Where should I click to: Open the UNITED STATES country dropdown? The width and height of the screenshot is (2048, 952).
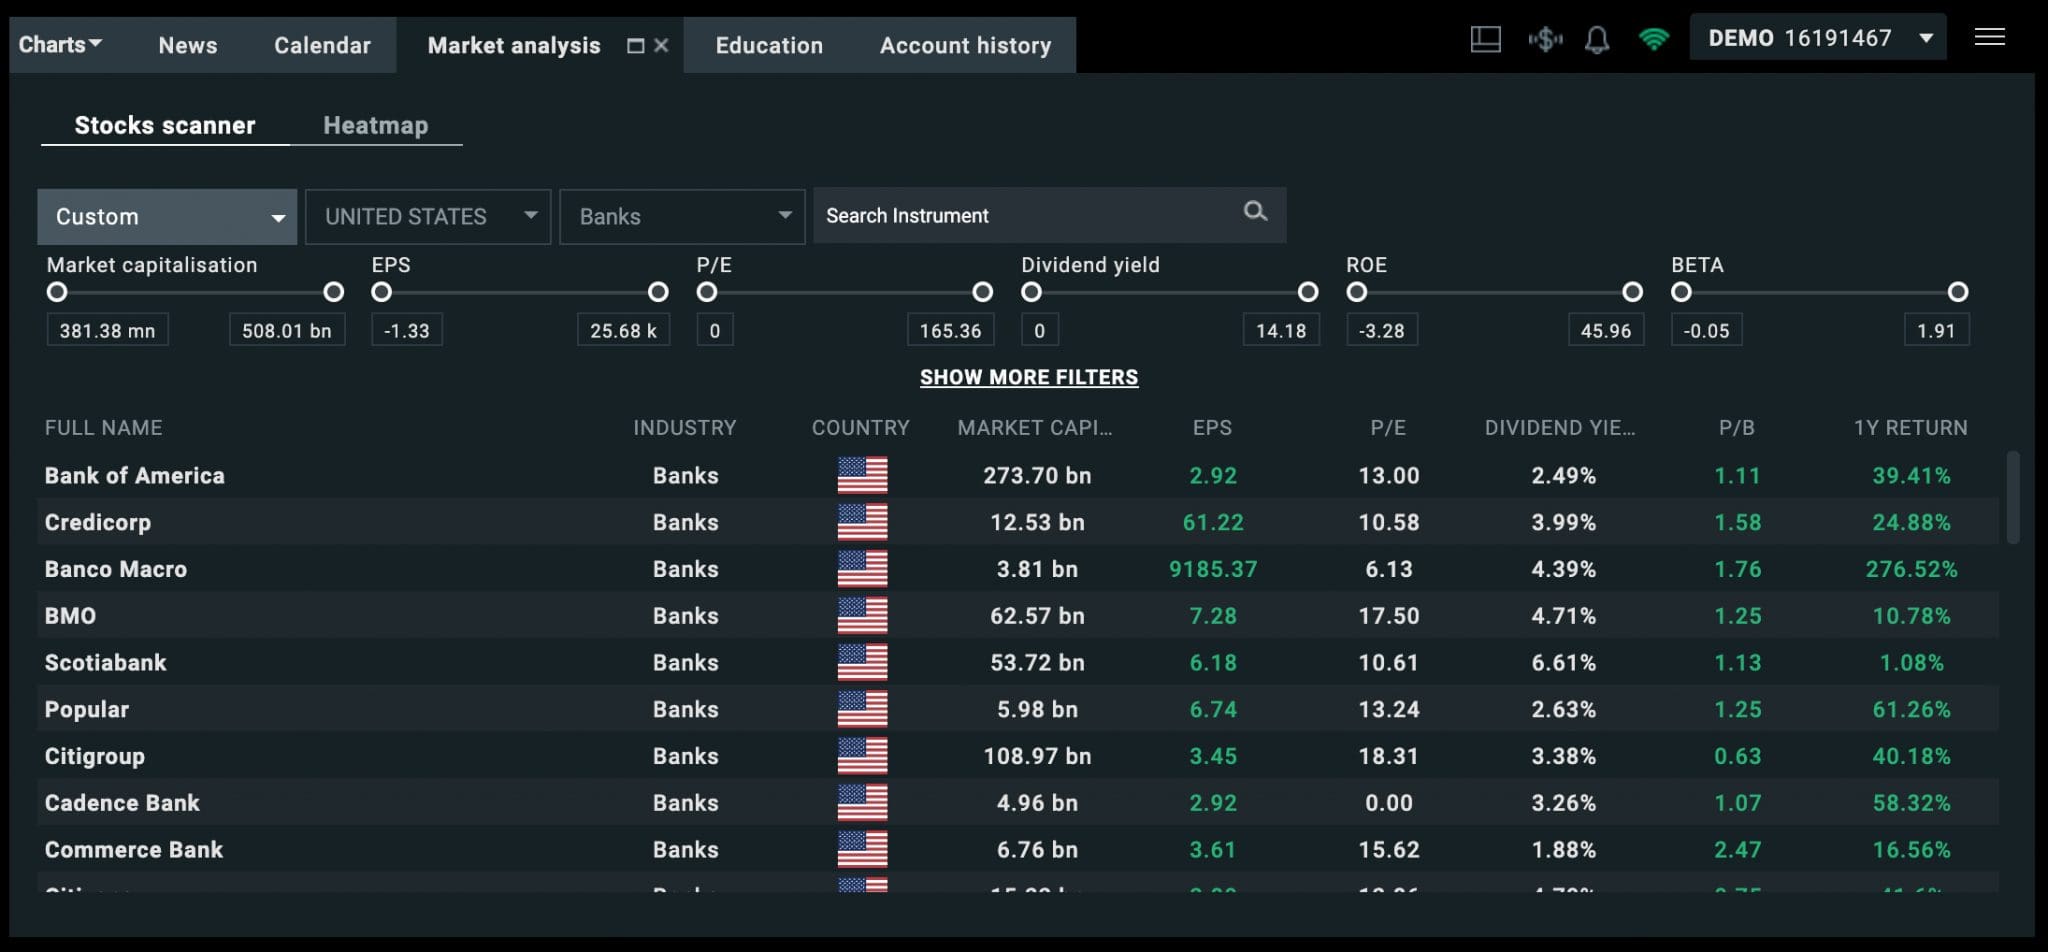pos(428,217)
